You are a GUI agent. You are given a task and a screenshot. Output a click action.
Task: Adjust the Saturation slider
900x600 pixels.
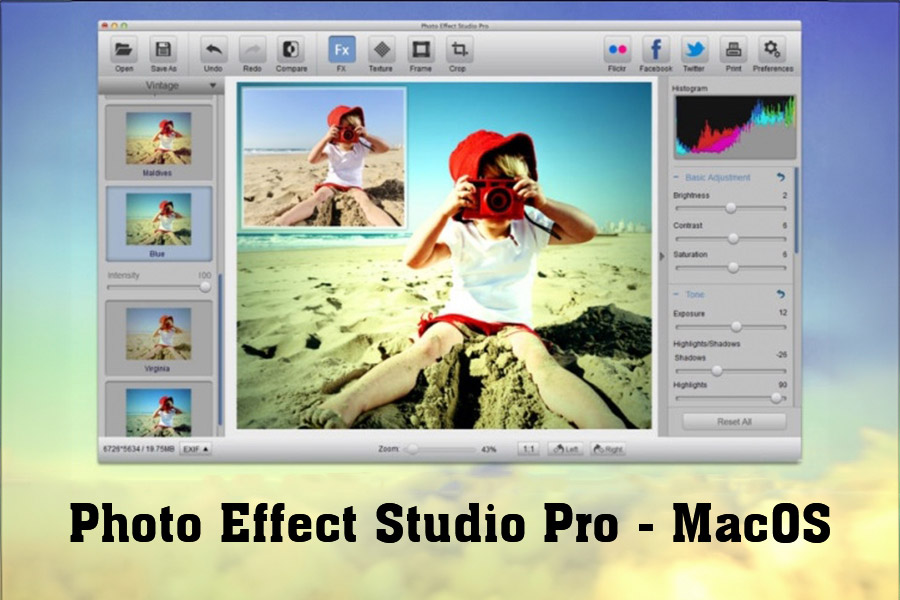tap(731, 268)
